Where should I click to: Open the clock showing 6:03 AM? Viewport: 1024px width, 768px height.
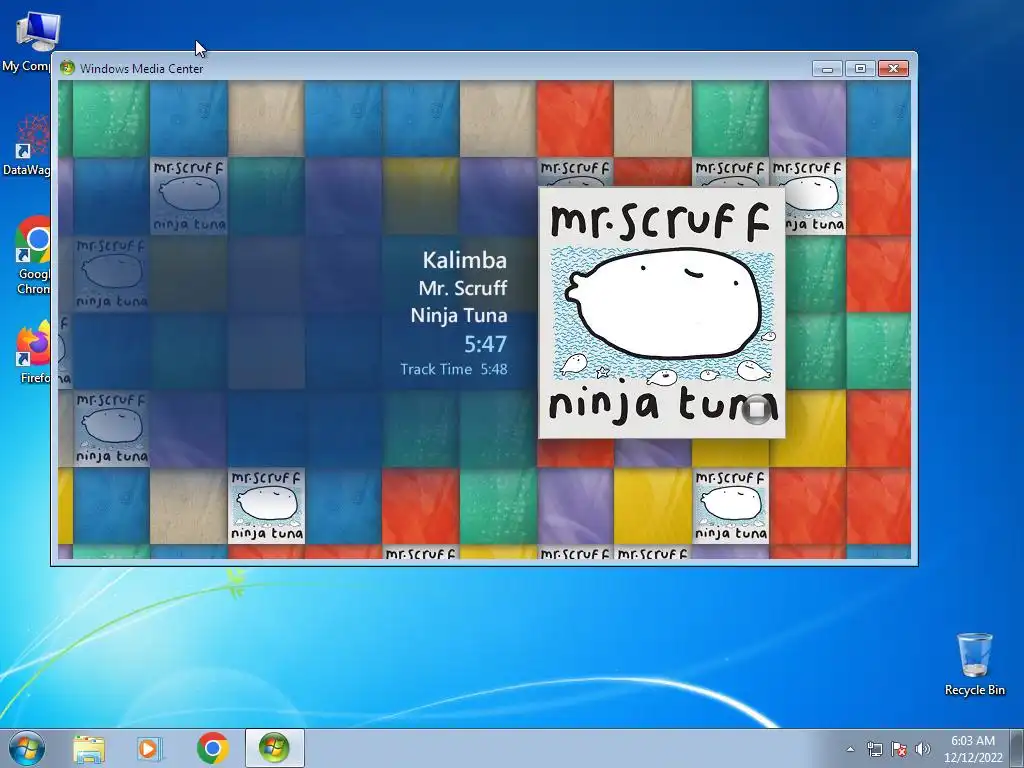973,749
